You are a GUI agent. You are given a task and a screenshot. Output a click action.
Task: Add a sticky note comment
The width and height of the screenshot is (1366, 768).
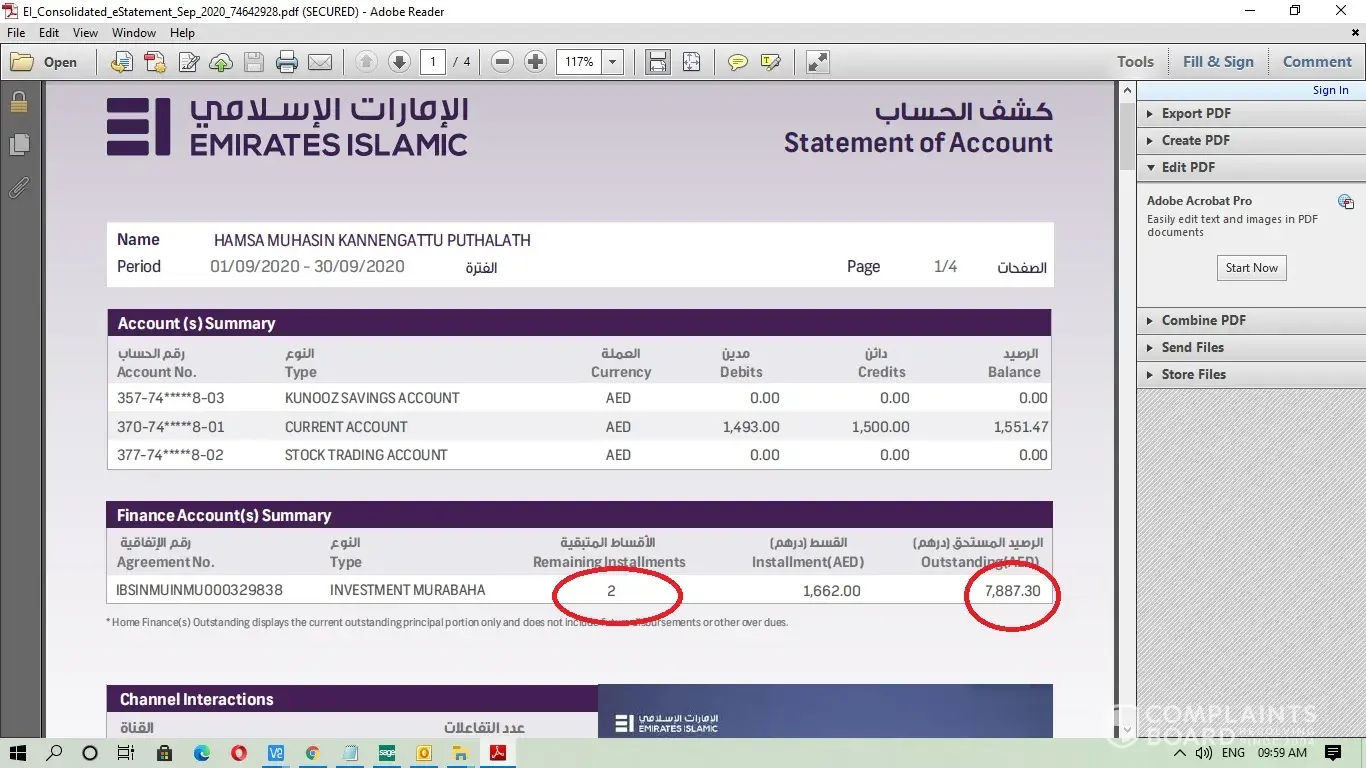click(x=738, y=62)
